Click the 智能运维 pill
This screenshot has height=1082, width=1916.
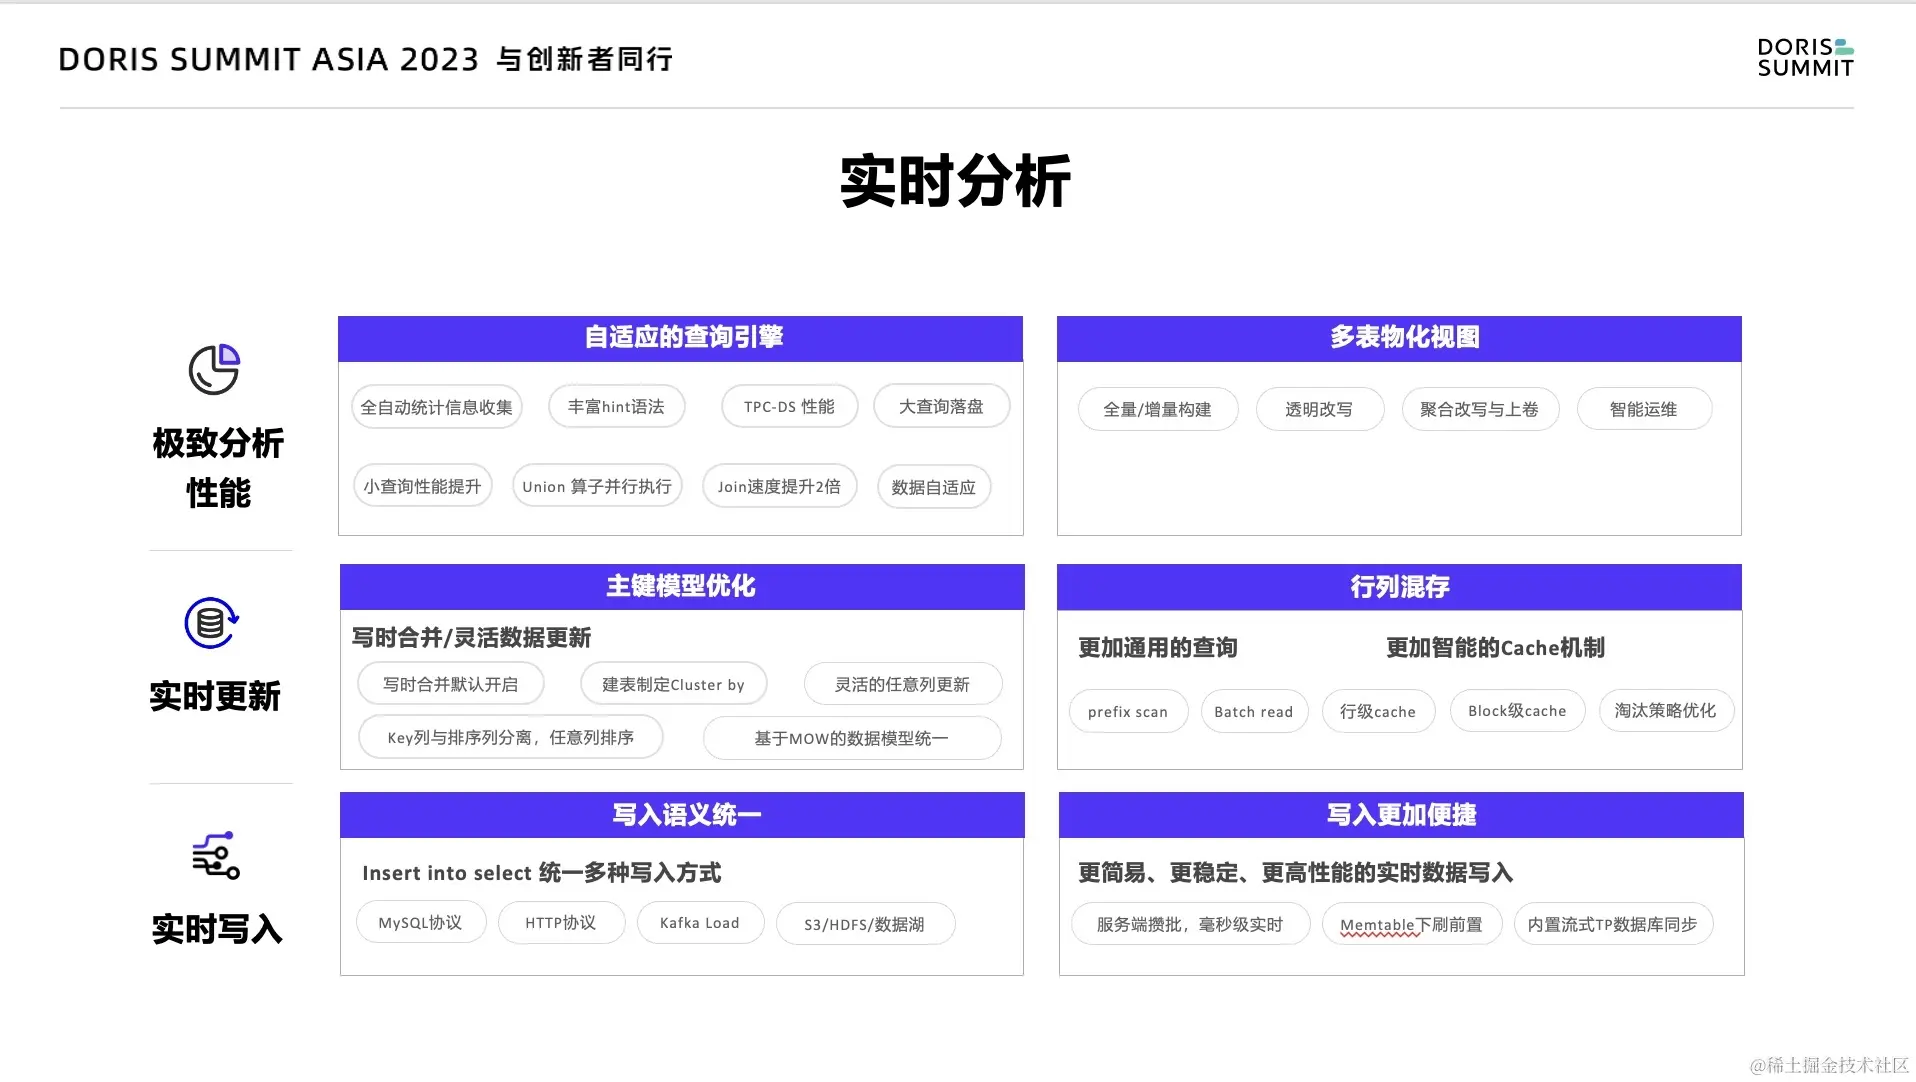click(x=1644, y=409)
